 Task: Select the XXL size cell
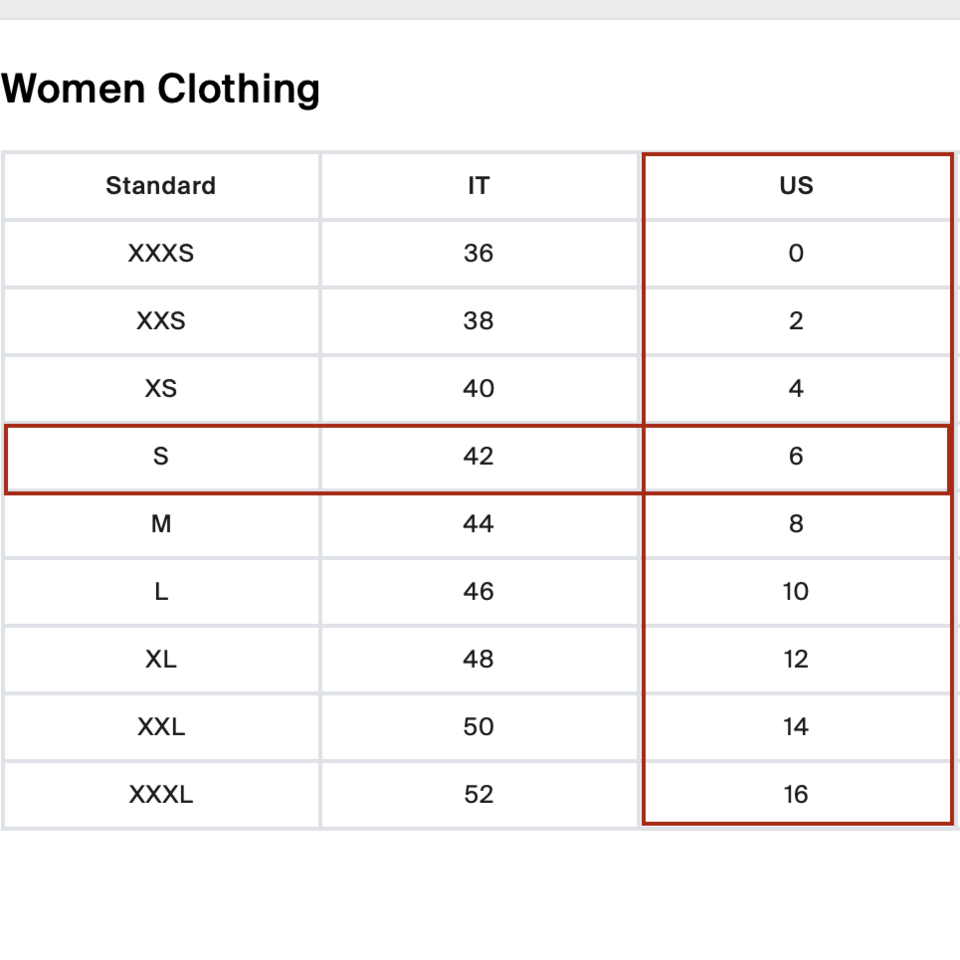pyautogui.click(x=161, y=727)
